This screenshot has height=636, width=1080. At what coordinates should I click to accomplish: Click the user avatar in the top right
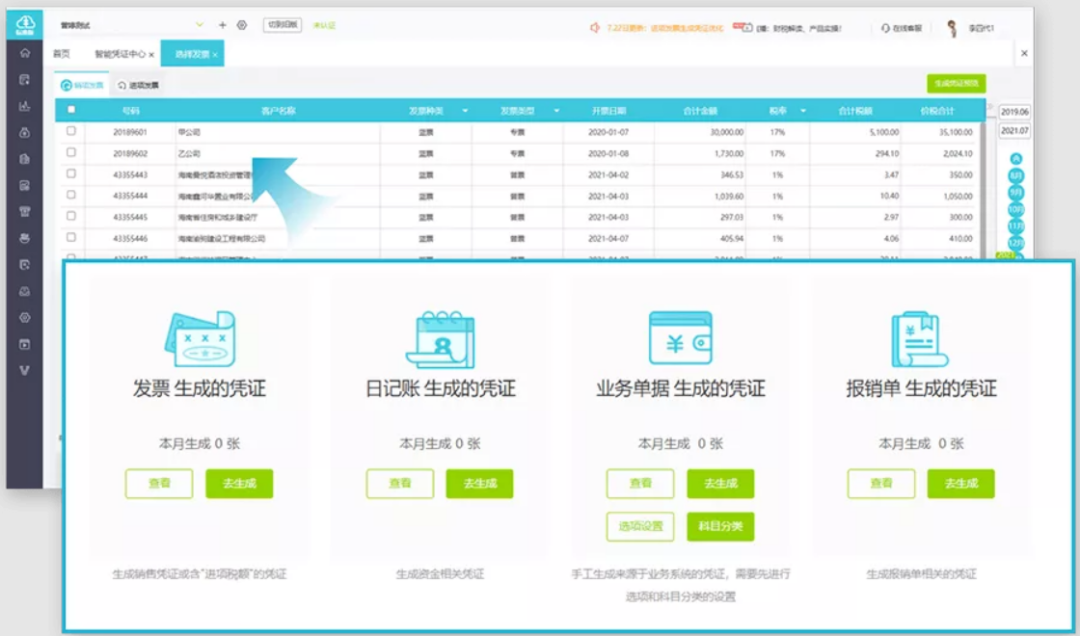[953, 28]
